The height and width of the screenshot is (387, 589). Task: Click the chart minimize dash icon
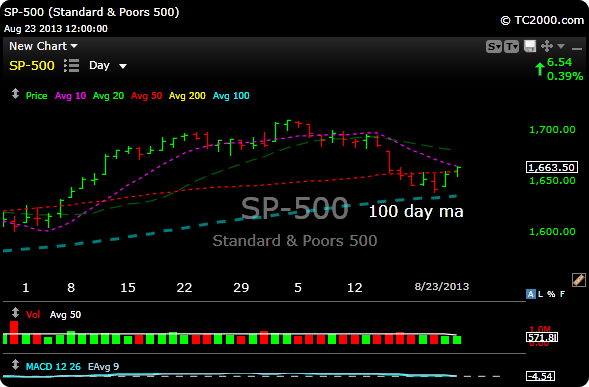click(577, 48)
